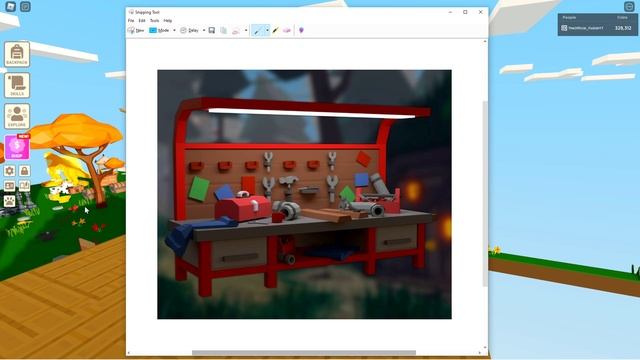The image size is (640, 360).
Task: Click the icon below the padlock
Action: click(x=24, y=186)
